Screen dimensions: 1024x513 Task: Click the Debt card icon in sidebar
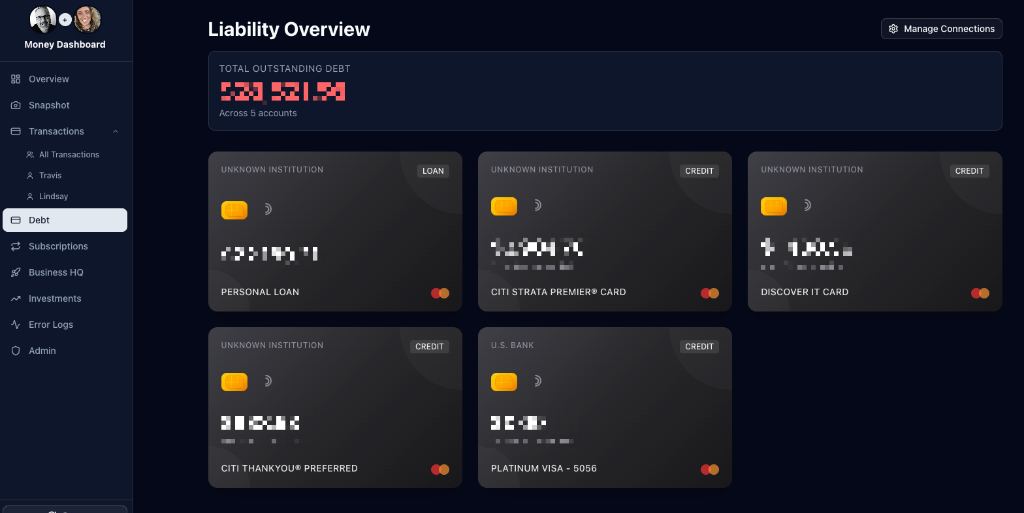coord(16,220)
